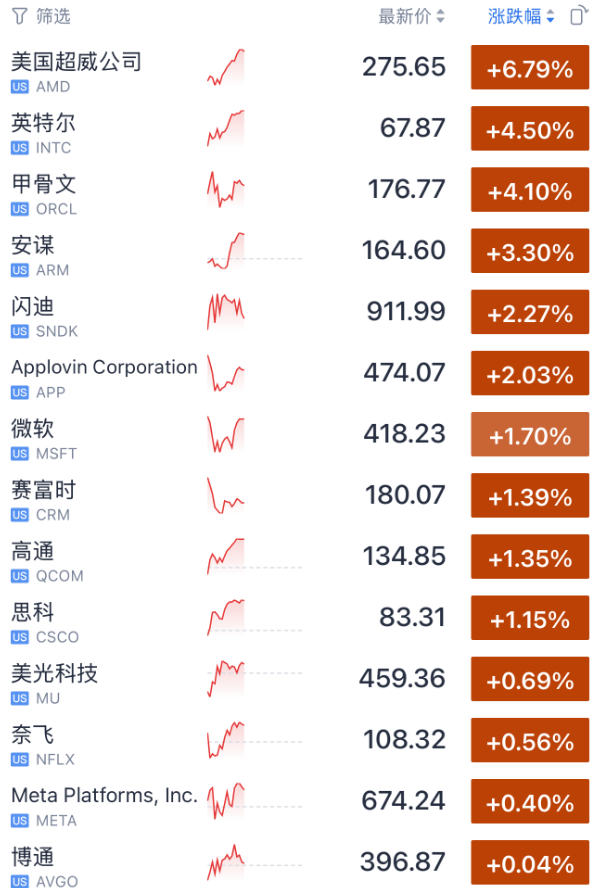Open the 美国超威公司 stock entry

75,61
